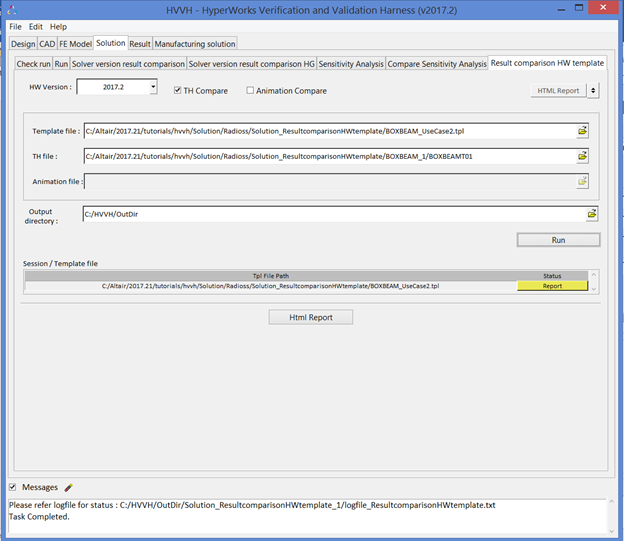Click the yellow Report status cell
Screen dimensions: 624x541
(552, 286)
